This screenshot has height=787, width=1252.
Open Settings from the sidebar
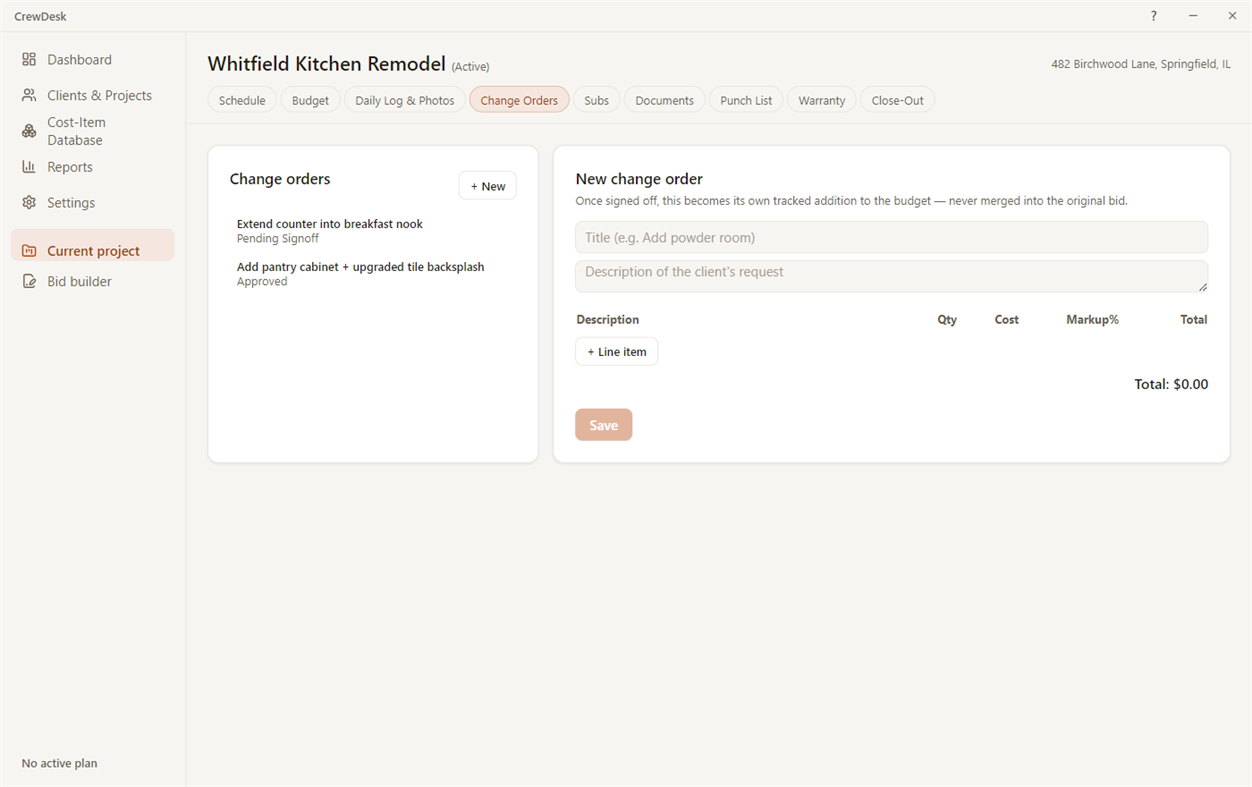pos(93,202)
